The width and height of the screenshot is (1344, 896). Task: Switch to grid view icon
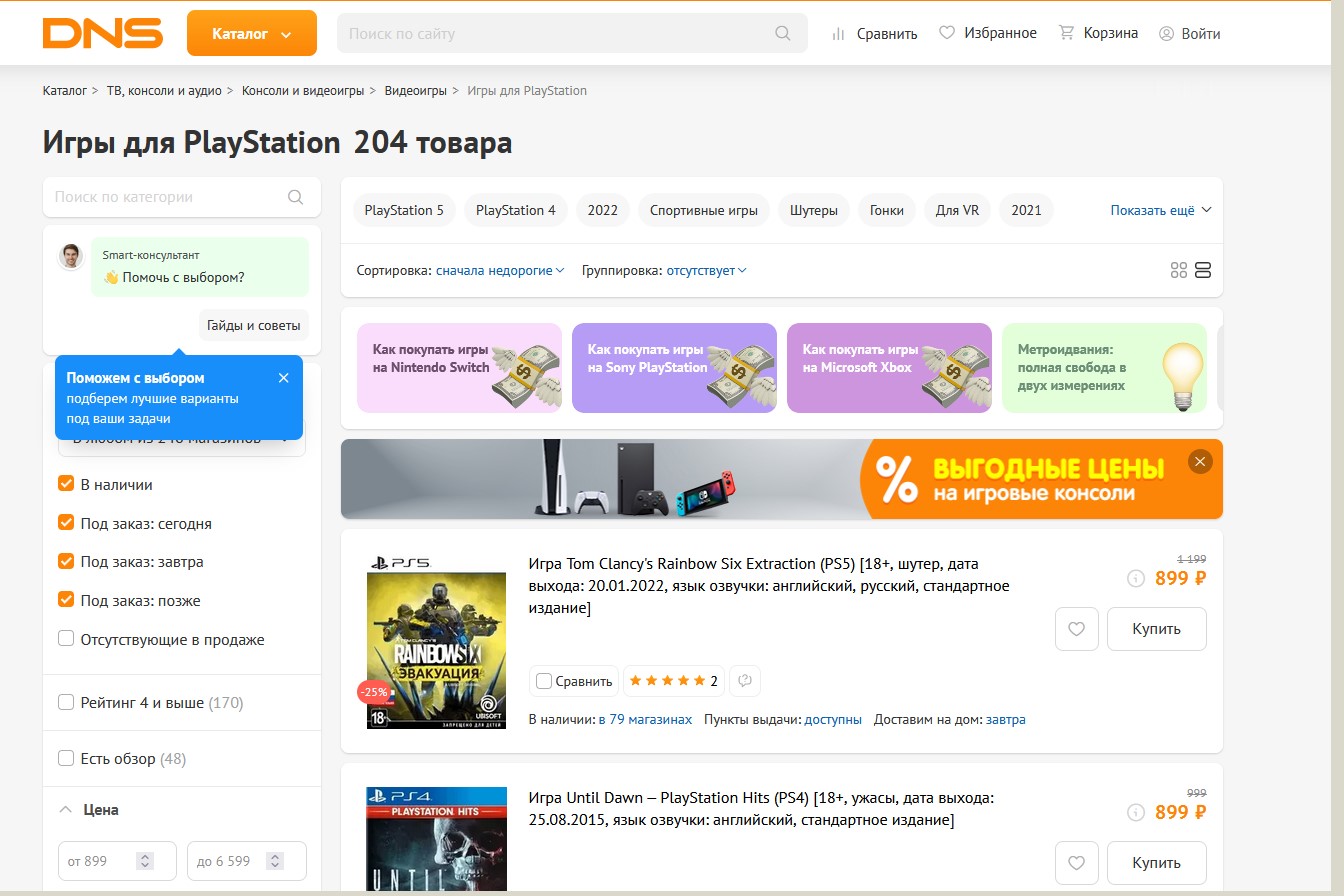(1179, 270)
